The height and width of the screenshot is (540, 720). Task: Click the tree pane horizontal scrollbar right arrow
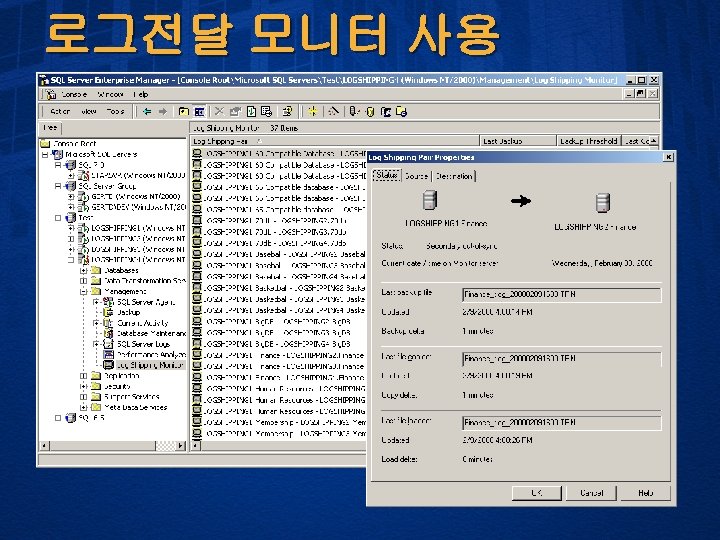tap(181, 445)
